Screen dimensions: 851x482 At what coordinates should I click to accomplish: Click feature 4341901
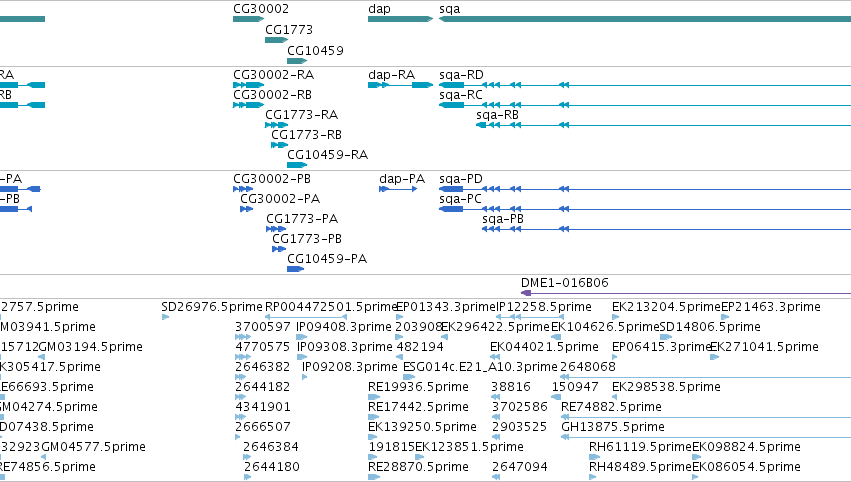tap(240, 417)
